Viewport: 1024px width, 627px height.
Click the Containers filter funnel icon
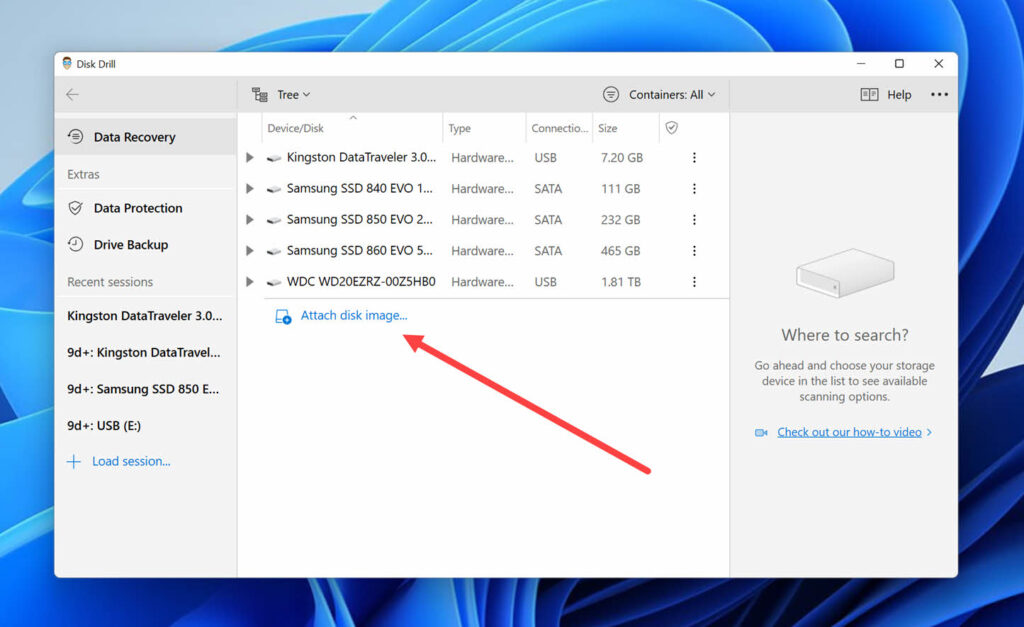pyautogui.click(x=610, y=94)
